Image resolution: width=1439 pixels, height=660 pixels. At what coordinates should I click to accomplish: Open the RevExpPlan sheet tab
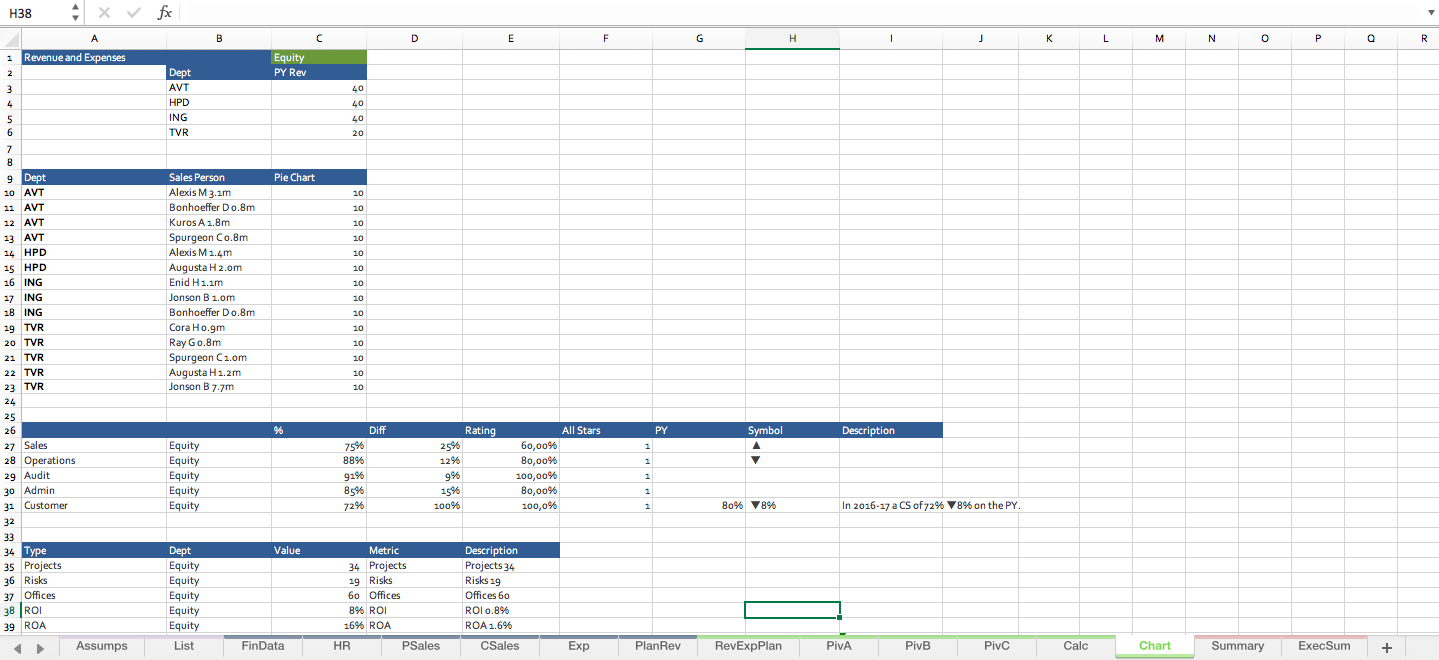tap(747, 647)
